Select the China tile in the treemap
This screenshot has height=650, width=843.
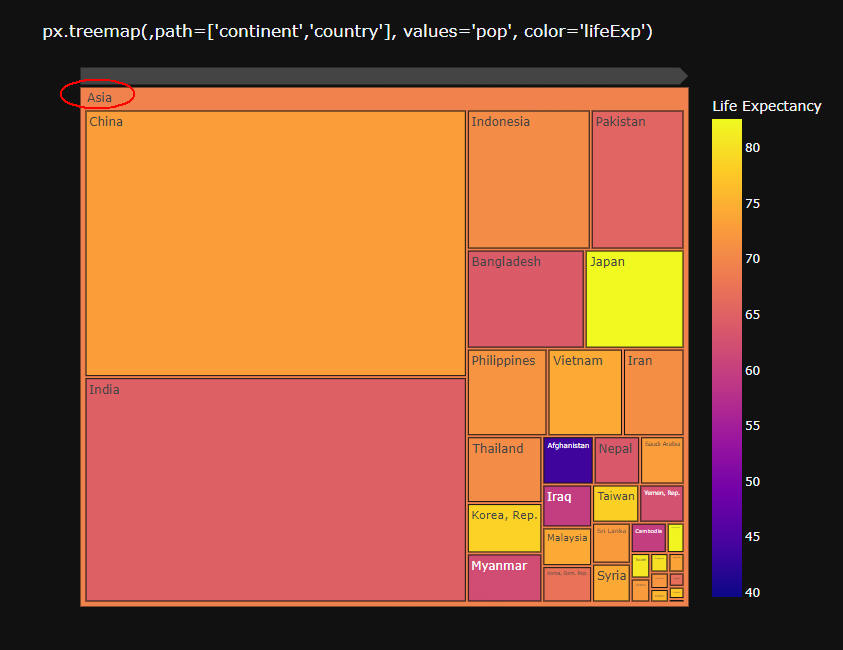point(275,243)
